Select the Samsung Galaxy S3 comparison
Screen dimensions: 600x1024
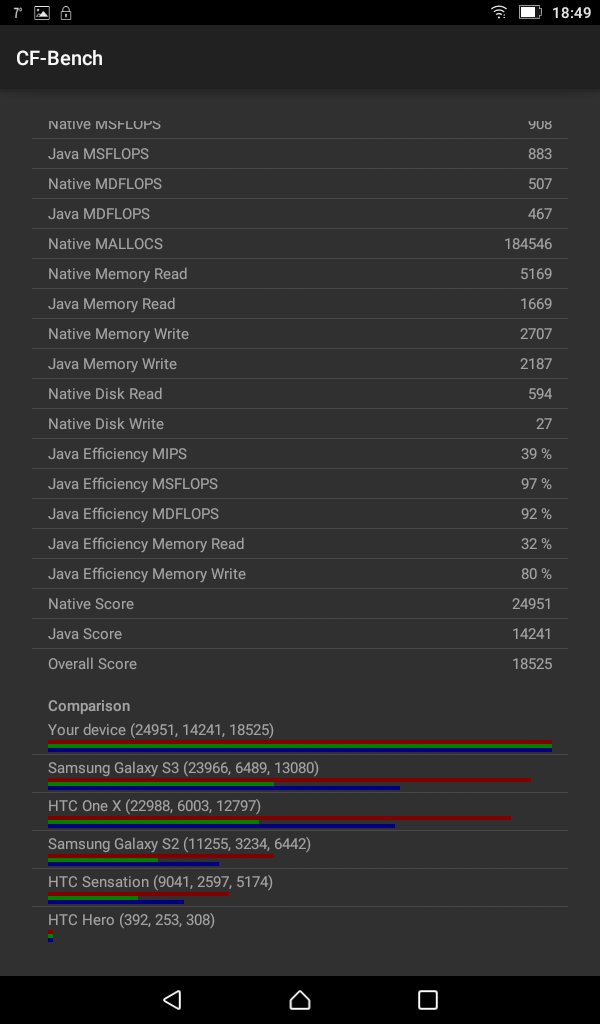coord(300,774)
